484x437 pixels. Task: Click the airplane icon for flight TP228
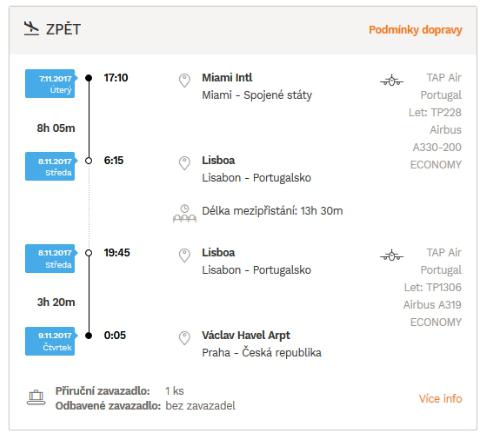click(x=392, y=80)
